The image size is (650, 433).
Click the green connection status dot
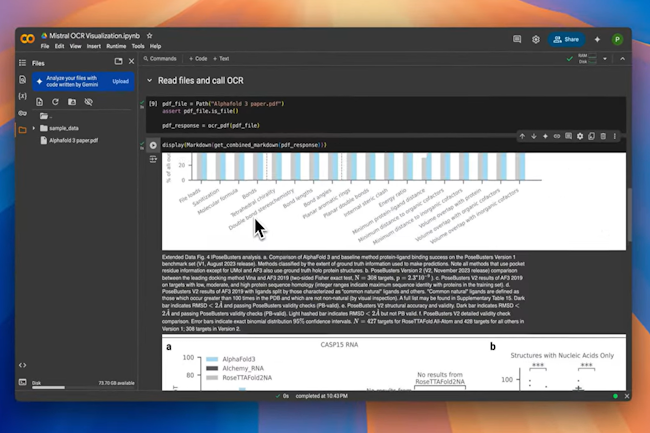[615, 396]
